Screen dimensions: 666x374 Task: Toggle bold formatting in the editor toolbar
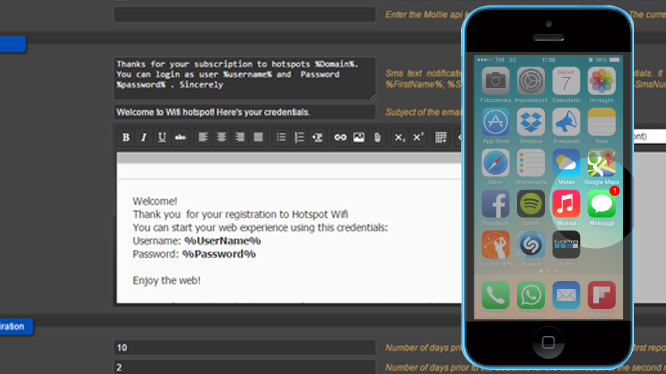pyautogui.click(x=126, y=137)
